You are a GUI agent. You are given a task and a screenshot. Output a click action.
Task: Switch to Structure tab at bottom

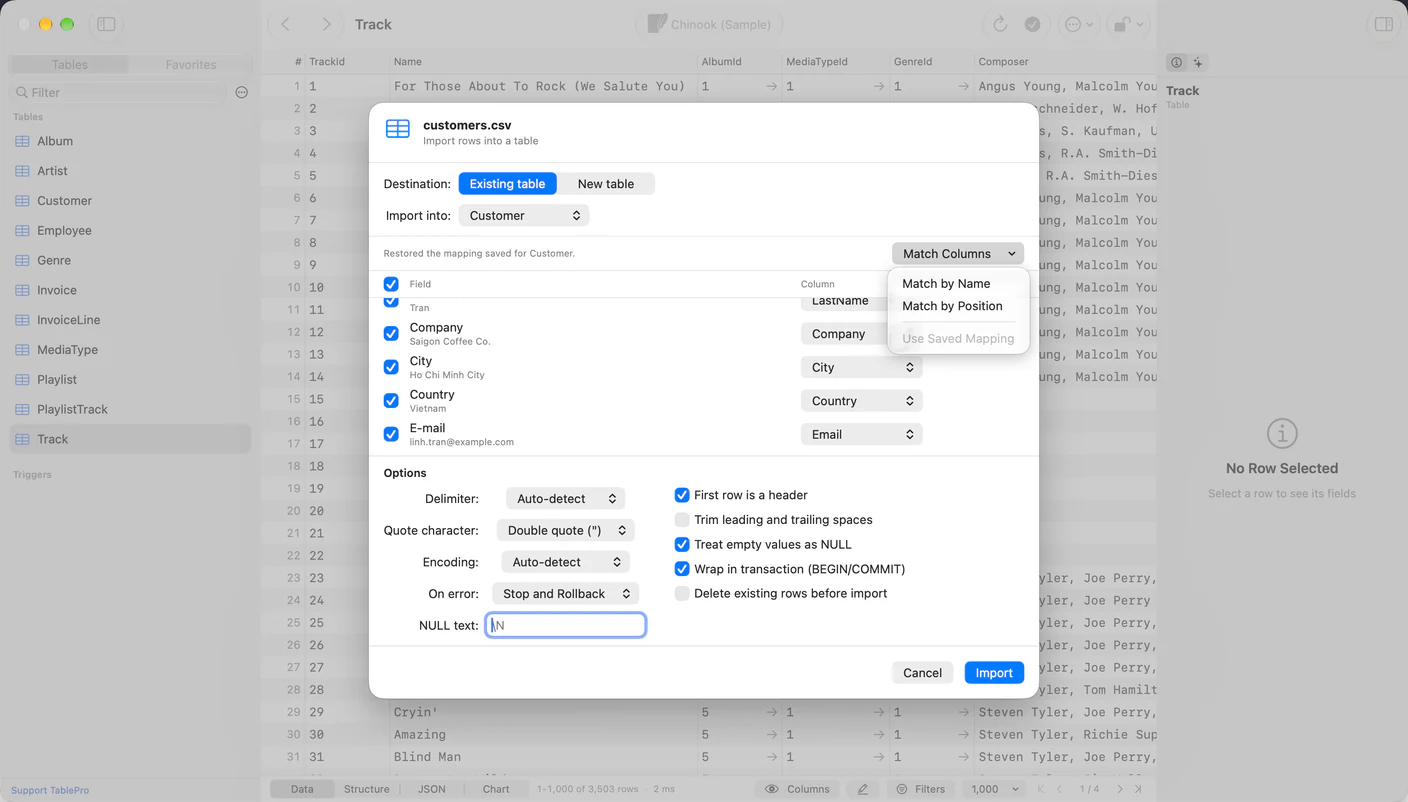tap(367, 789)
